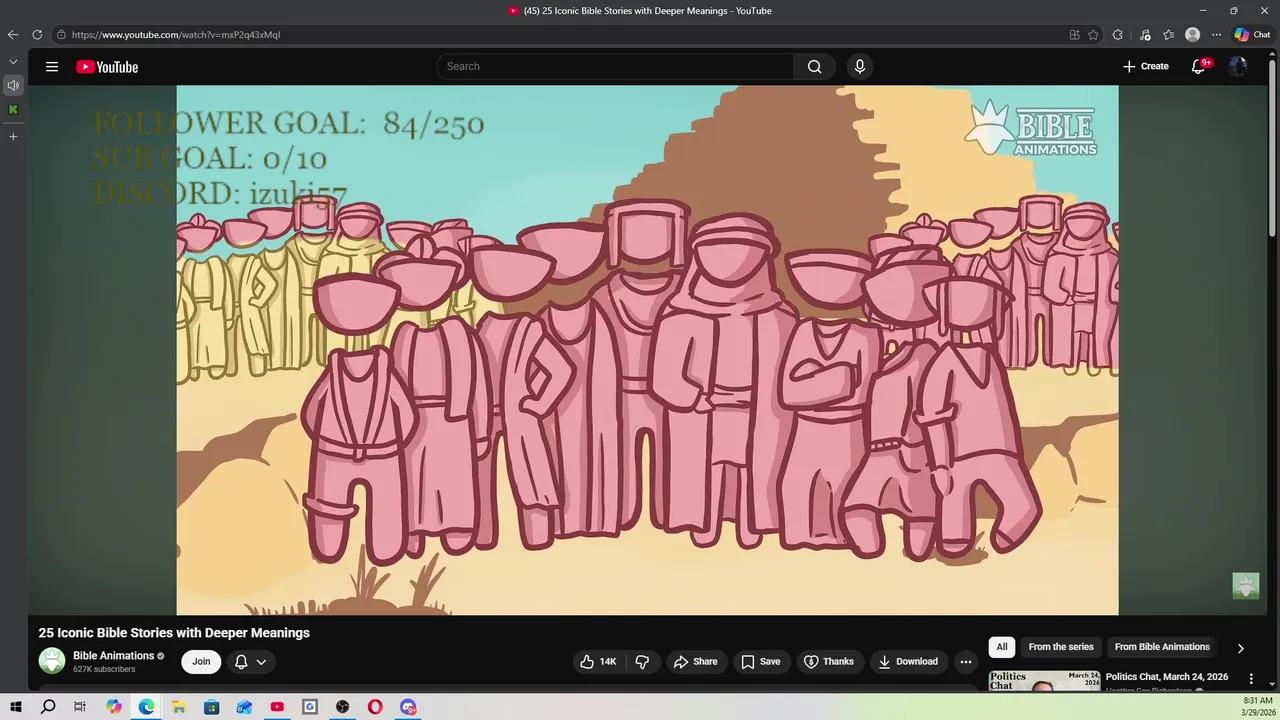Go back in the browser

[x=13, y=34]
